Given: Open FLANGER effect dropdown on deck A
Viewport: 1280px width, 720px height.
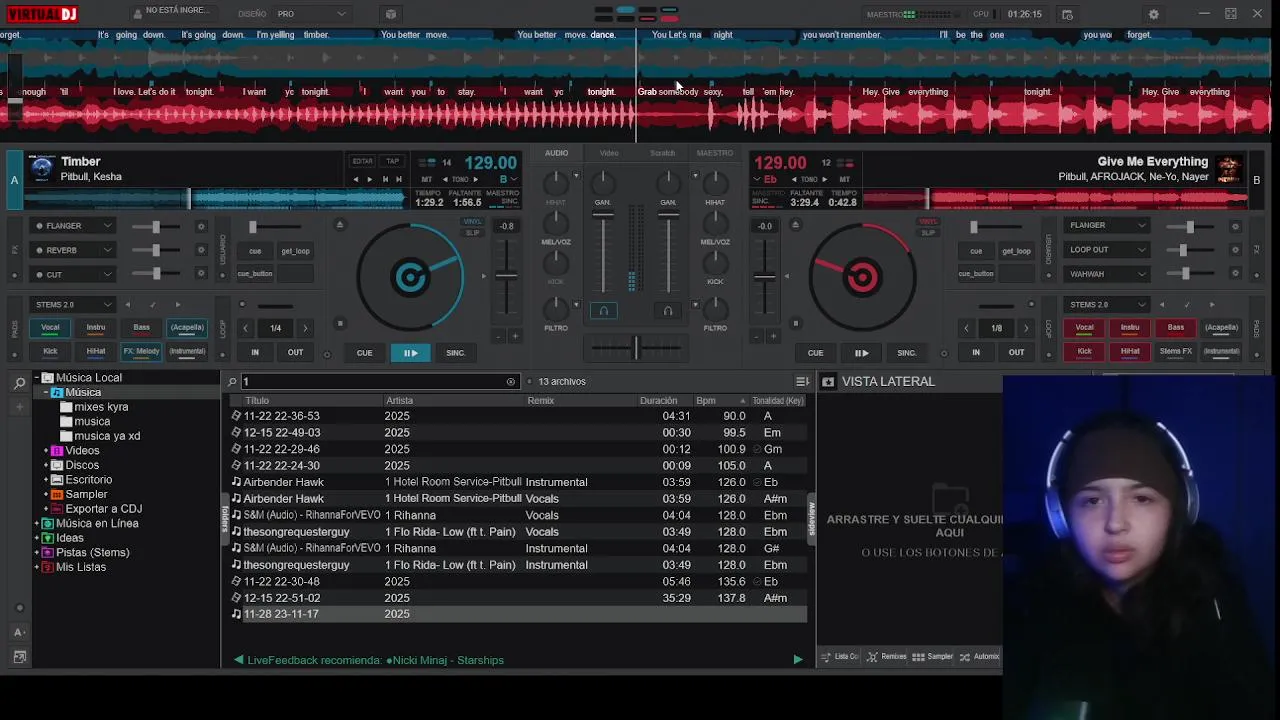Looking at the screenshot, I should (74, 226).
